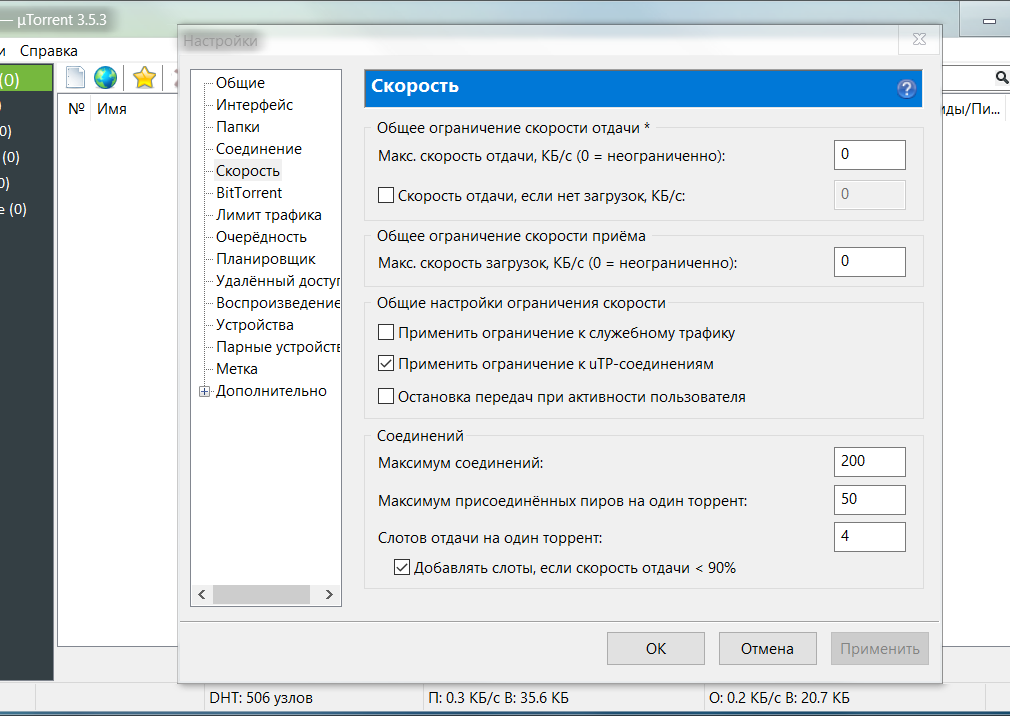Click the max peers per torrent field

click(x=870, y=500)
